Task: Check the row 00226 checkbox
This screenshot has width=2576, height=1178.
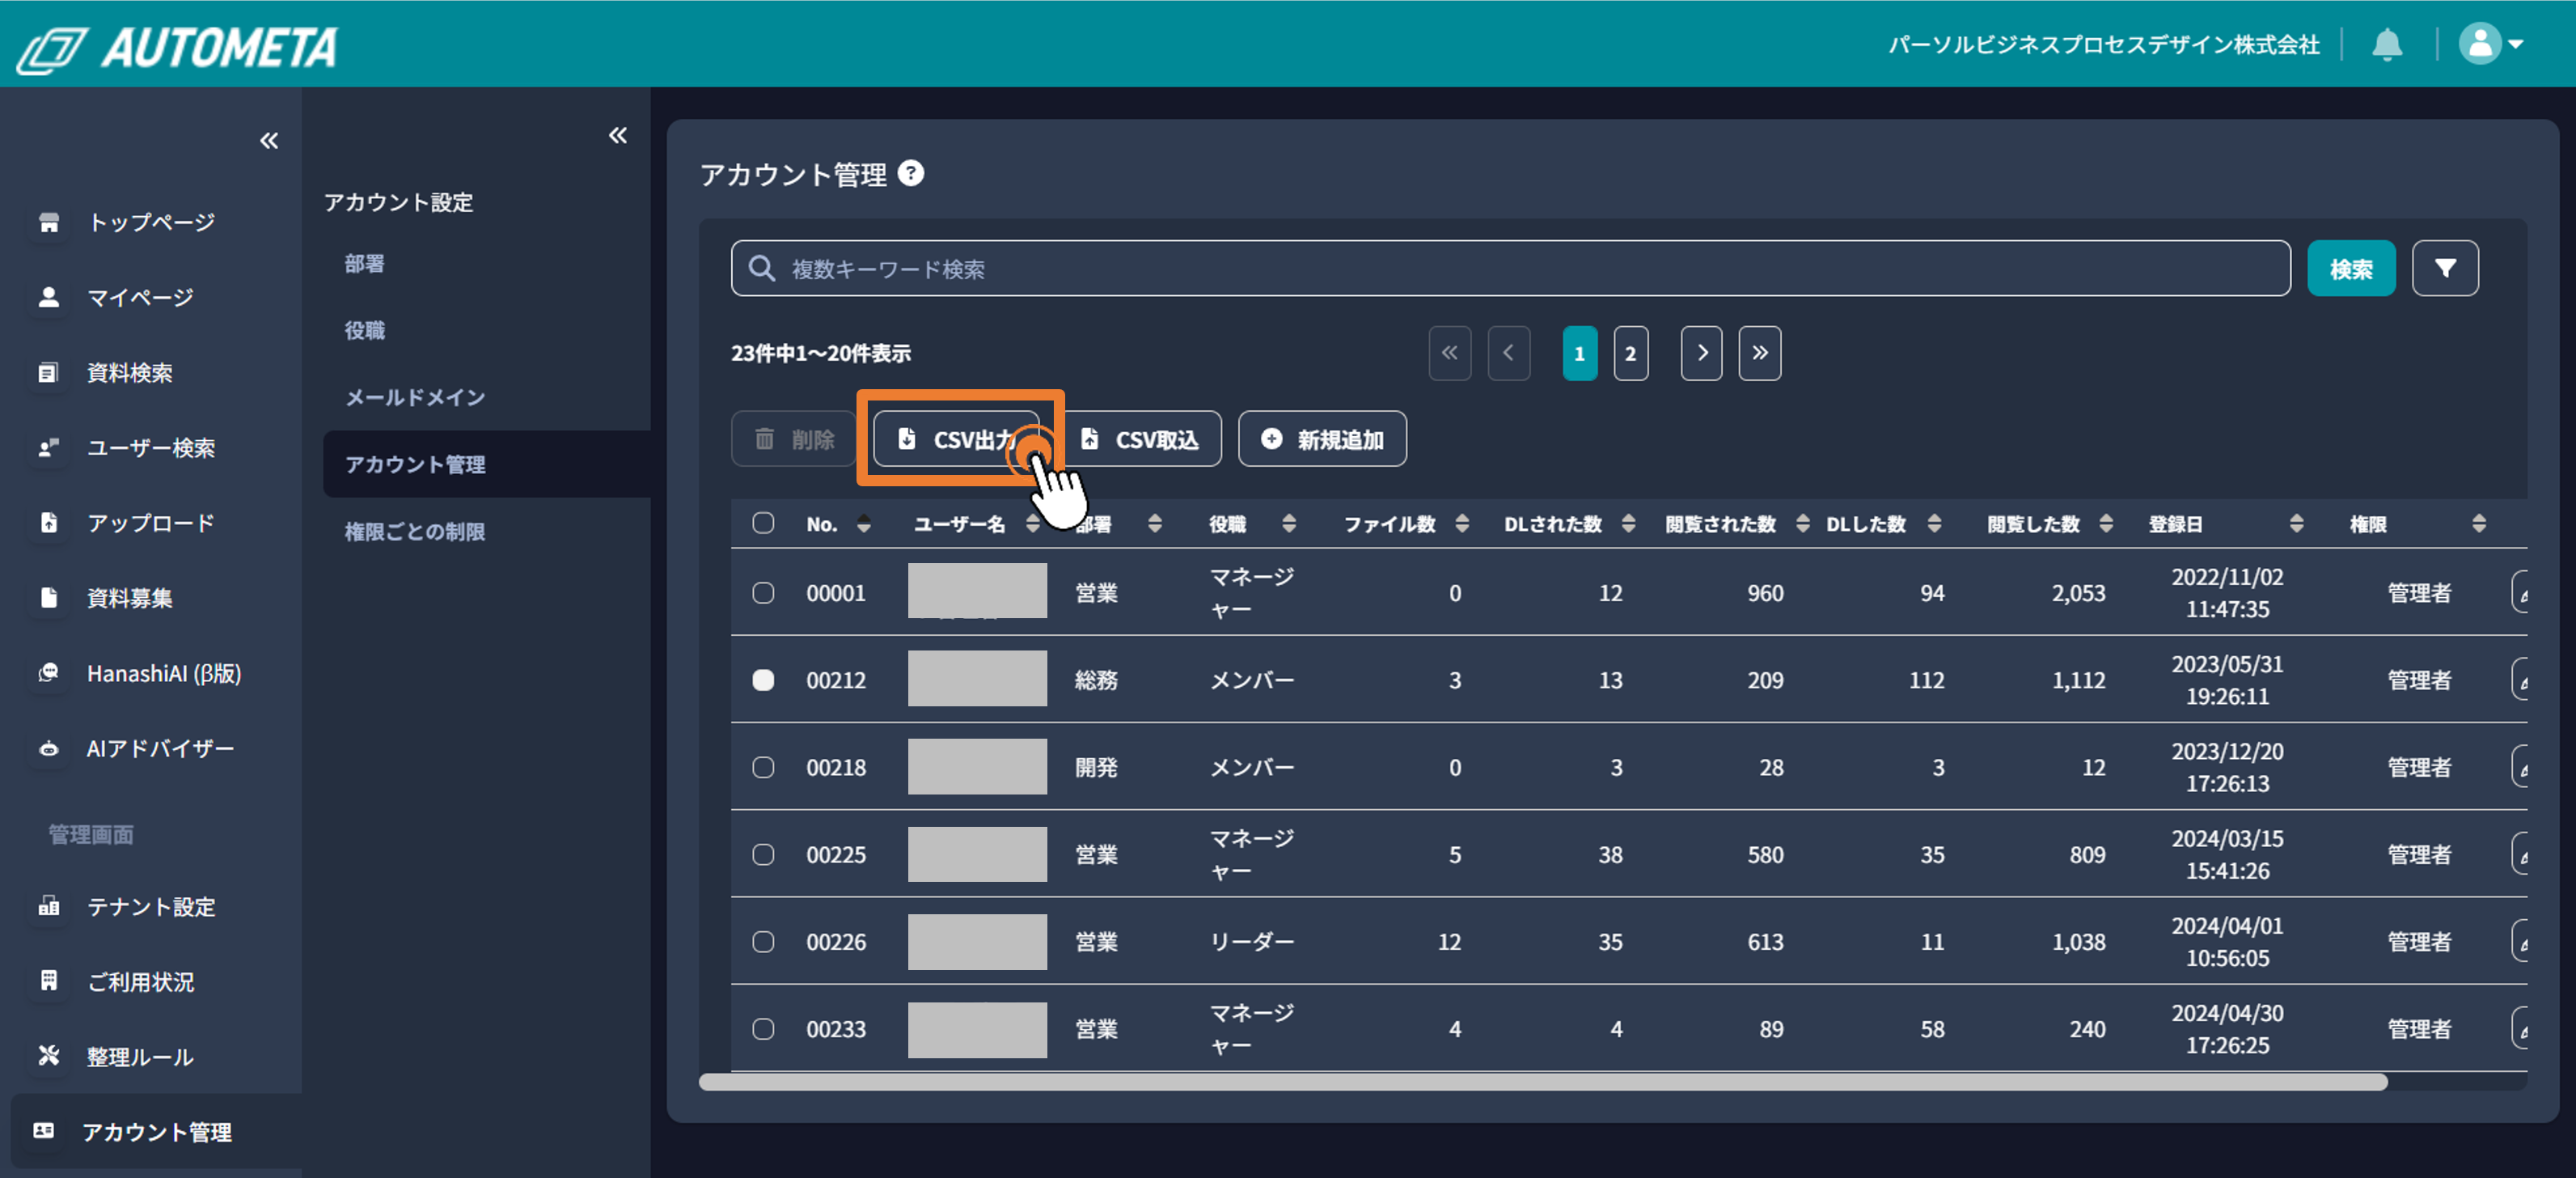Action: point(763,941)
